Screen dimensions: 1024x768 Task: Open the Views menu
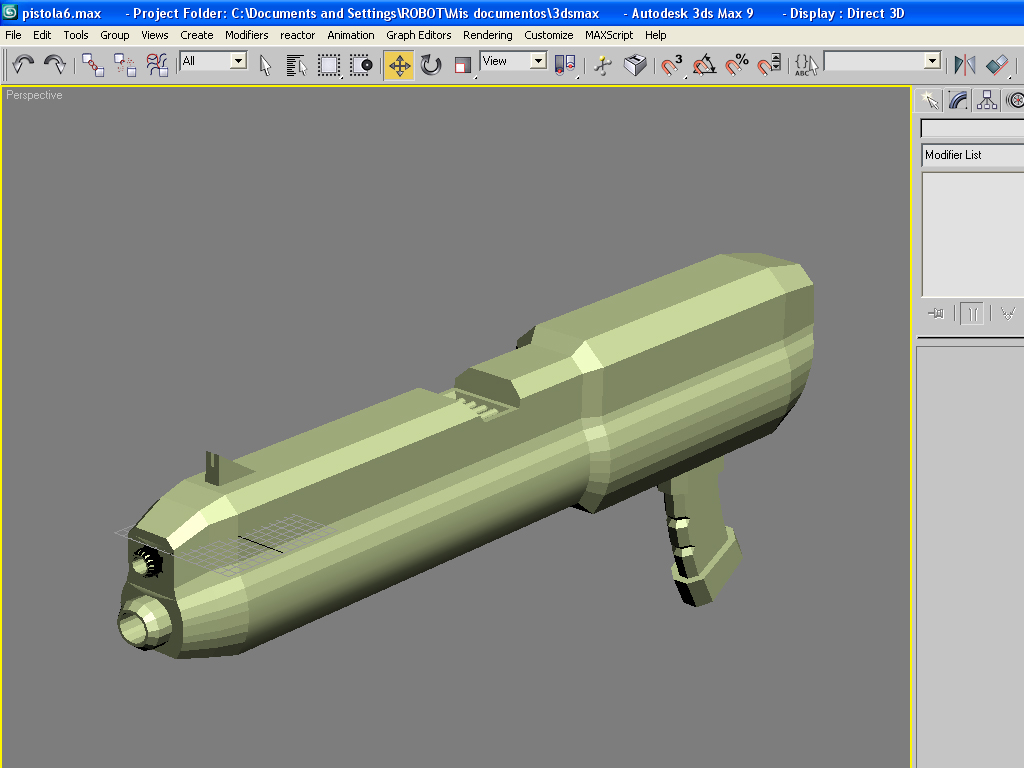coord(155,35)
